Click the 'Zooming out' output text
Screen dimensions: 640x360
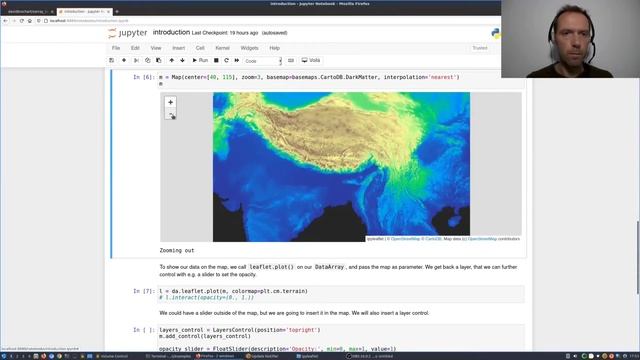point(177,251)
